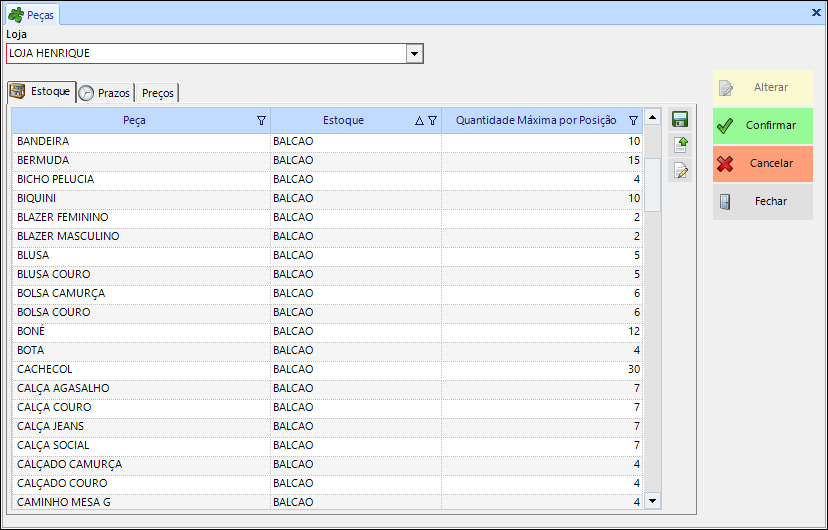Click the Fechar button
The width and height of the screenshot is (828, 530).
coord(763,202)
